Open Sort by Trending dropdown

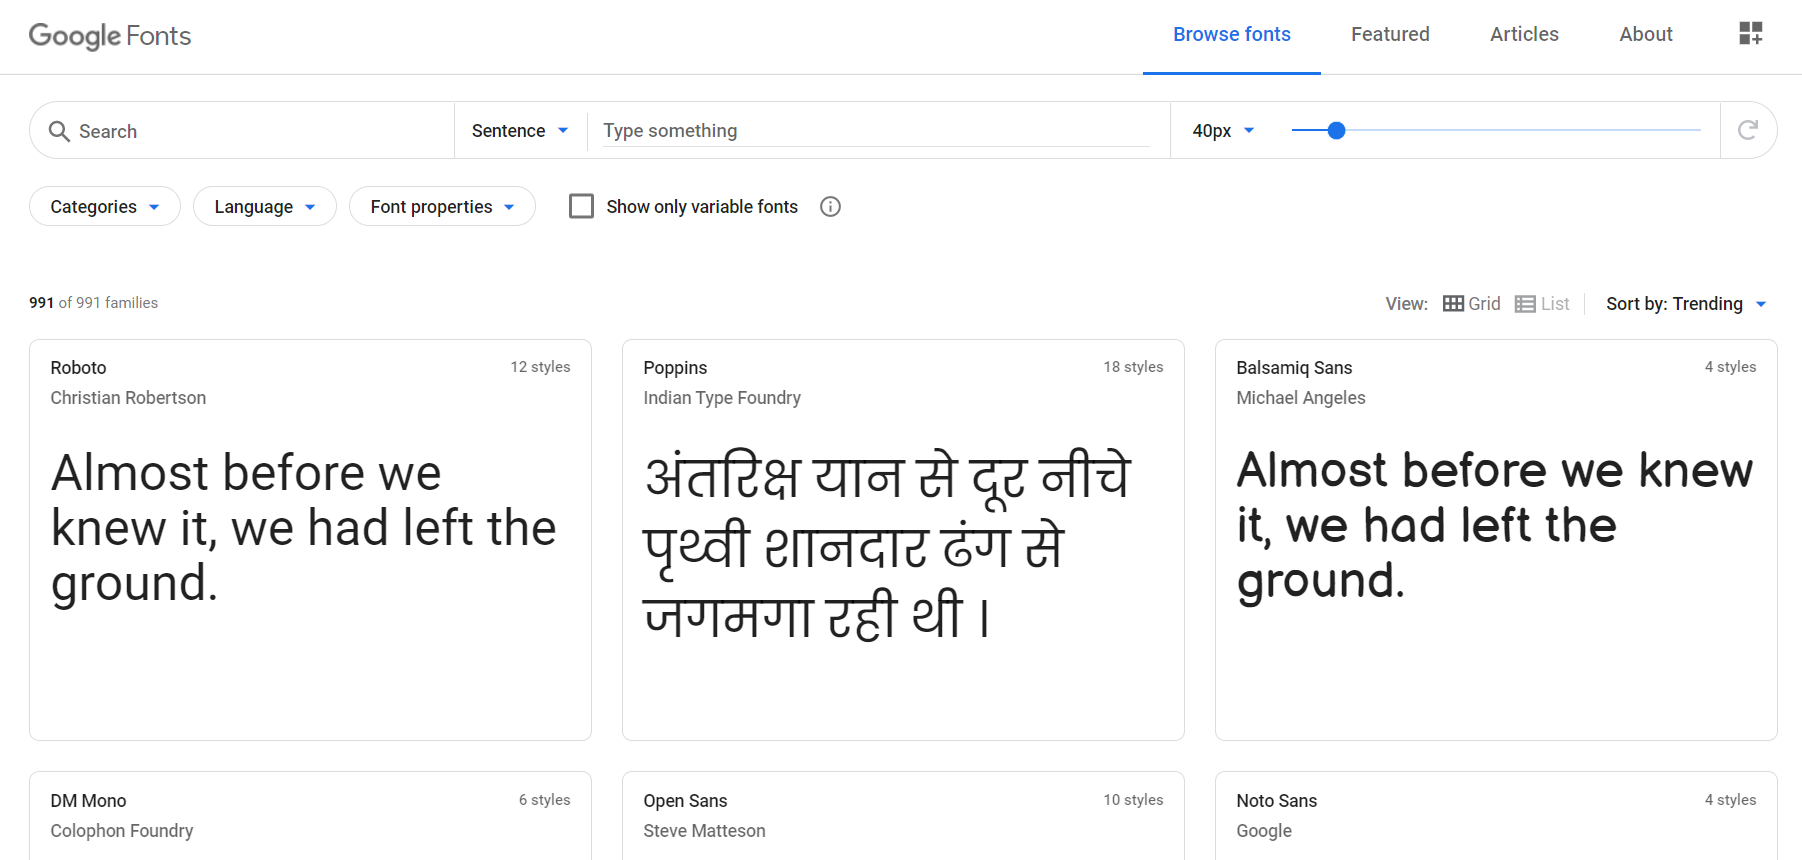[1686, 304]
